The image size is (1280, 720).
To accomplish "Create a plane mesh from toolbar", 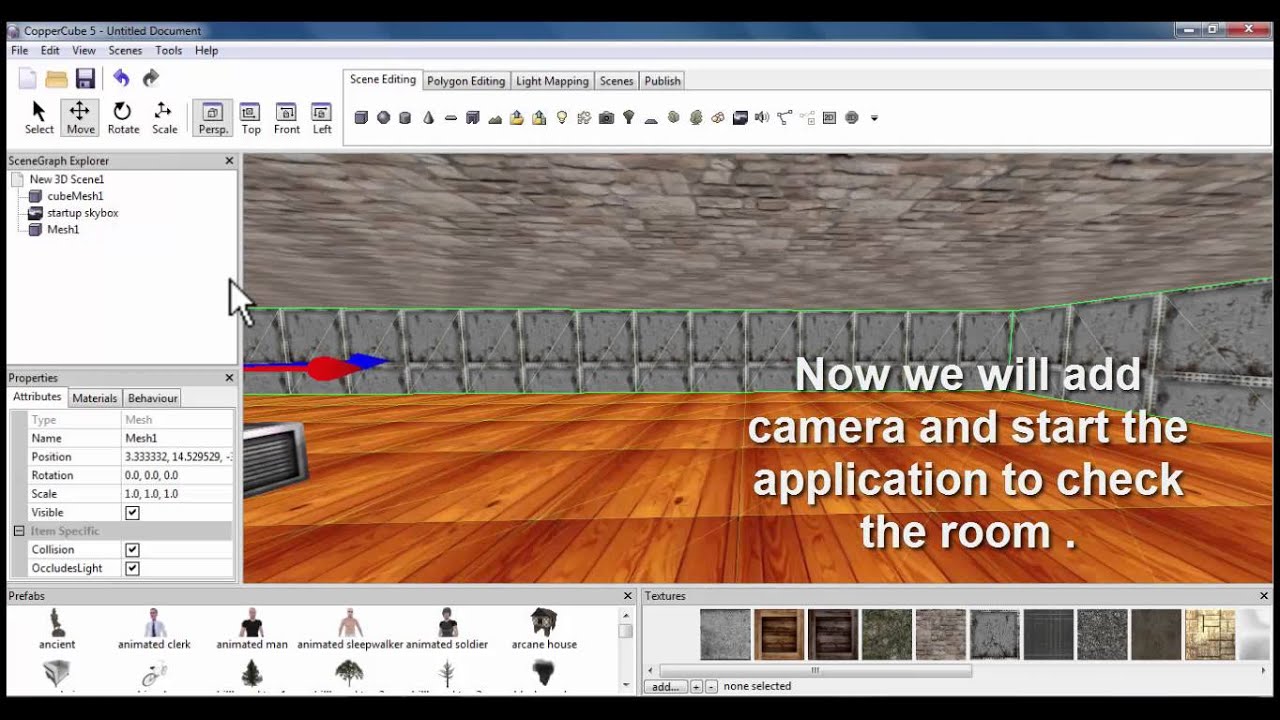I will coord(450,118).
